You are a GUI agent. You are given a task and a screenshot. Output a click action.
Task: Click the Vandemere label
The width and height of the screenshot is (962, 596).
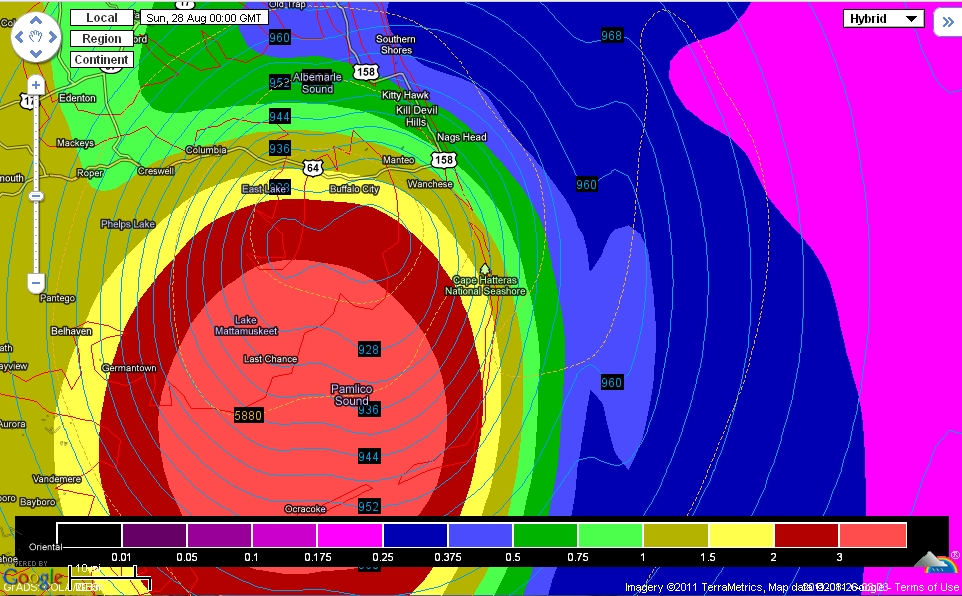(x=56, y=479)
